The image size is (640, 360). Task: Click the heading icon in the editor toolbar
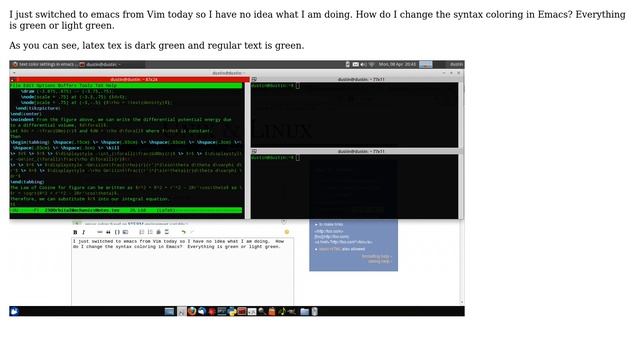pyautogui.click(x=158, y=232)
